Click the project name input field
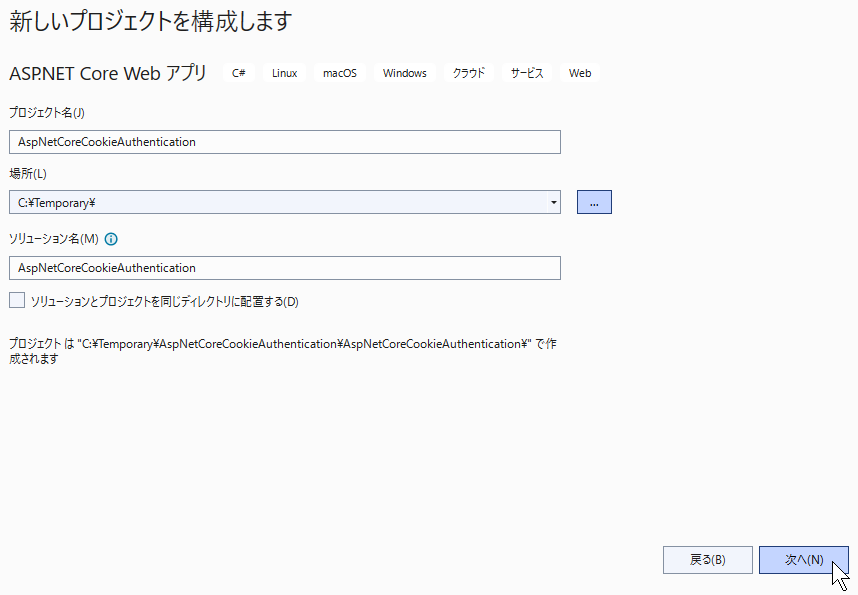This screenshot has height=595, width=858. click(285, 142)
